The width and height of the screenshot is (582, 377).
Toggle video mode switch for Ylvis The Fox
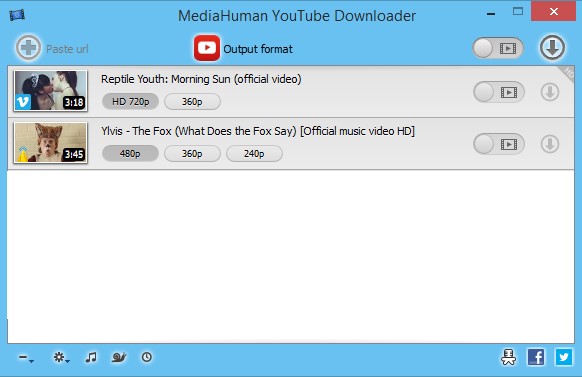pos(499,144)
